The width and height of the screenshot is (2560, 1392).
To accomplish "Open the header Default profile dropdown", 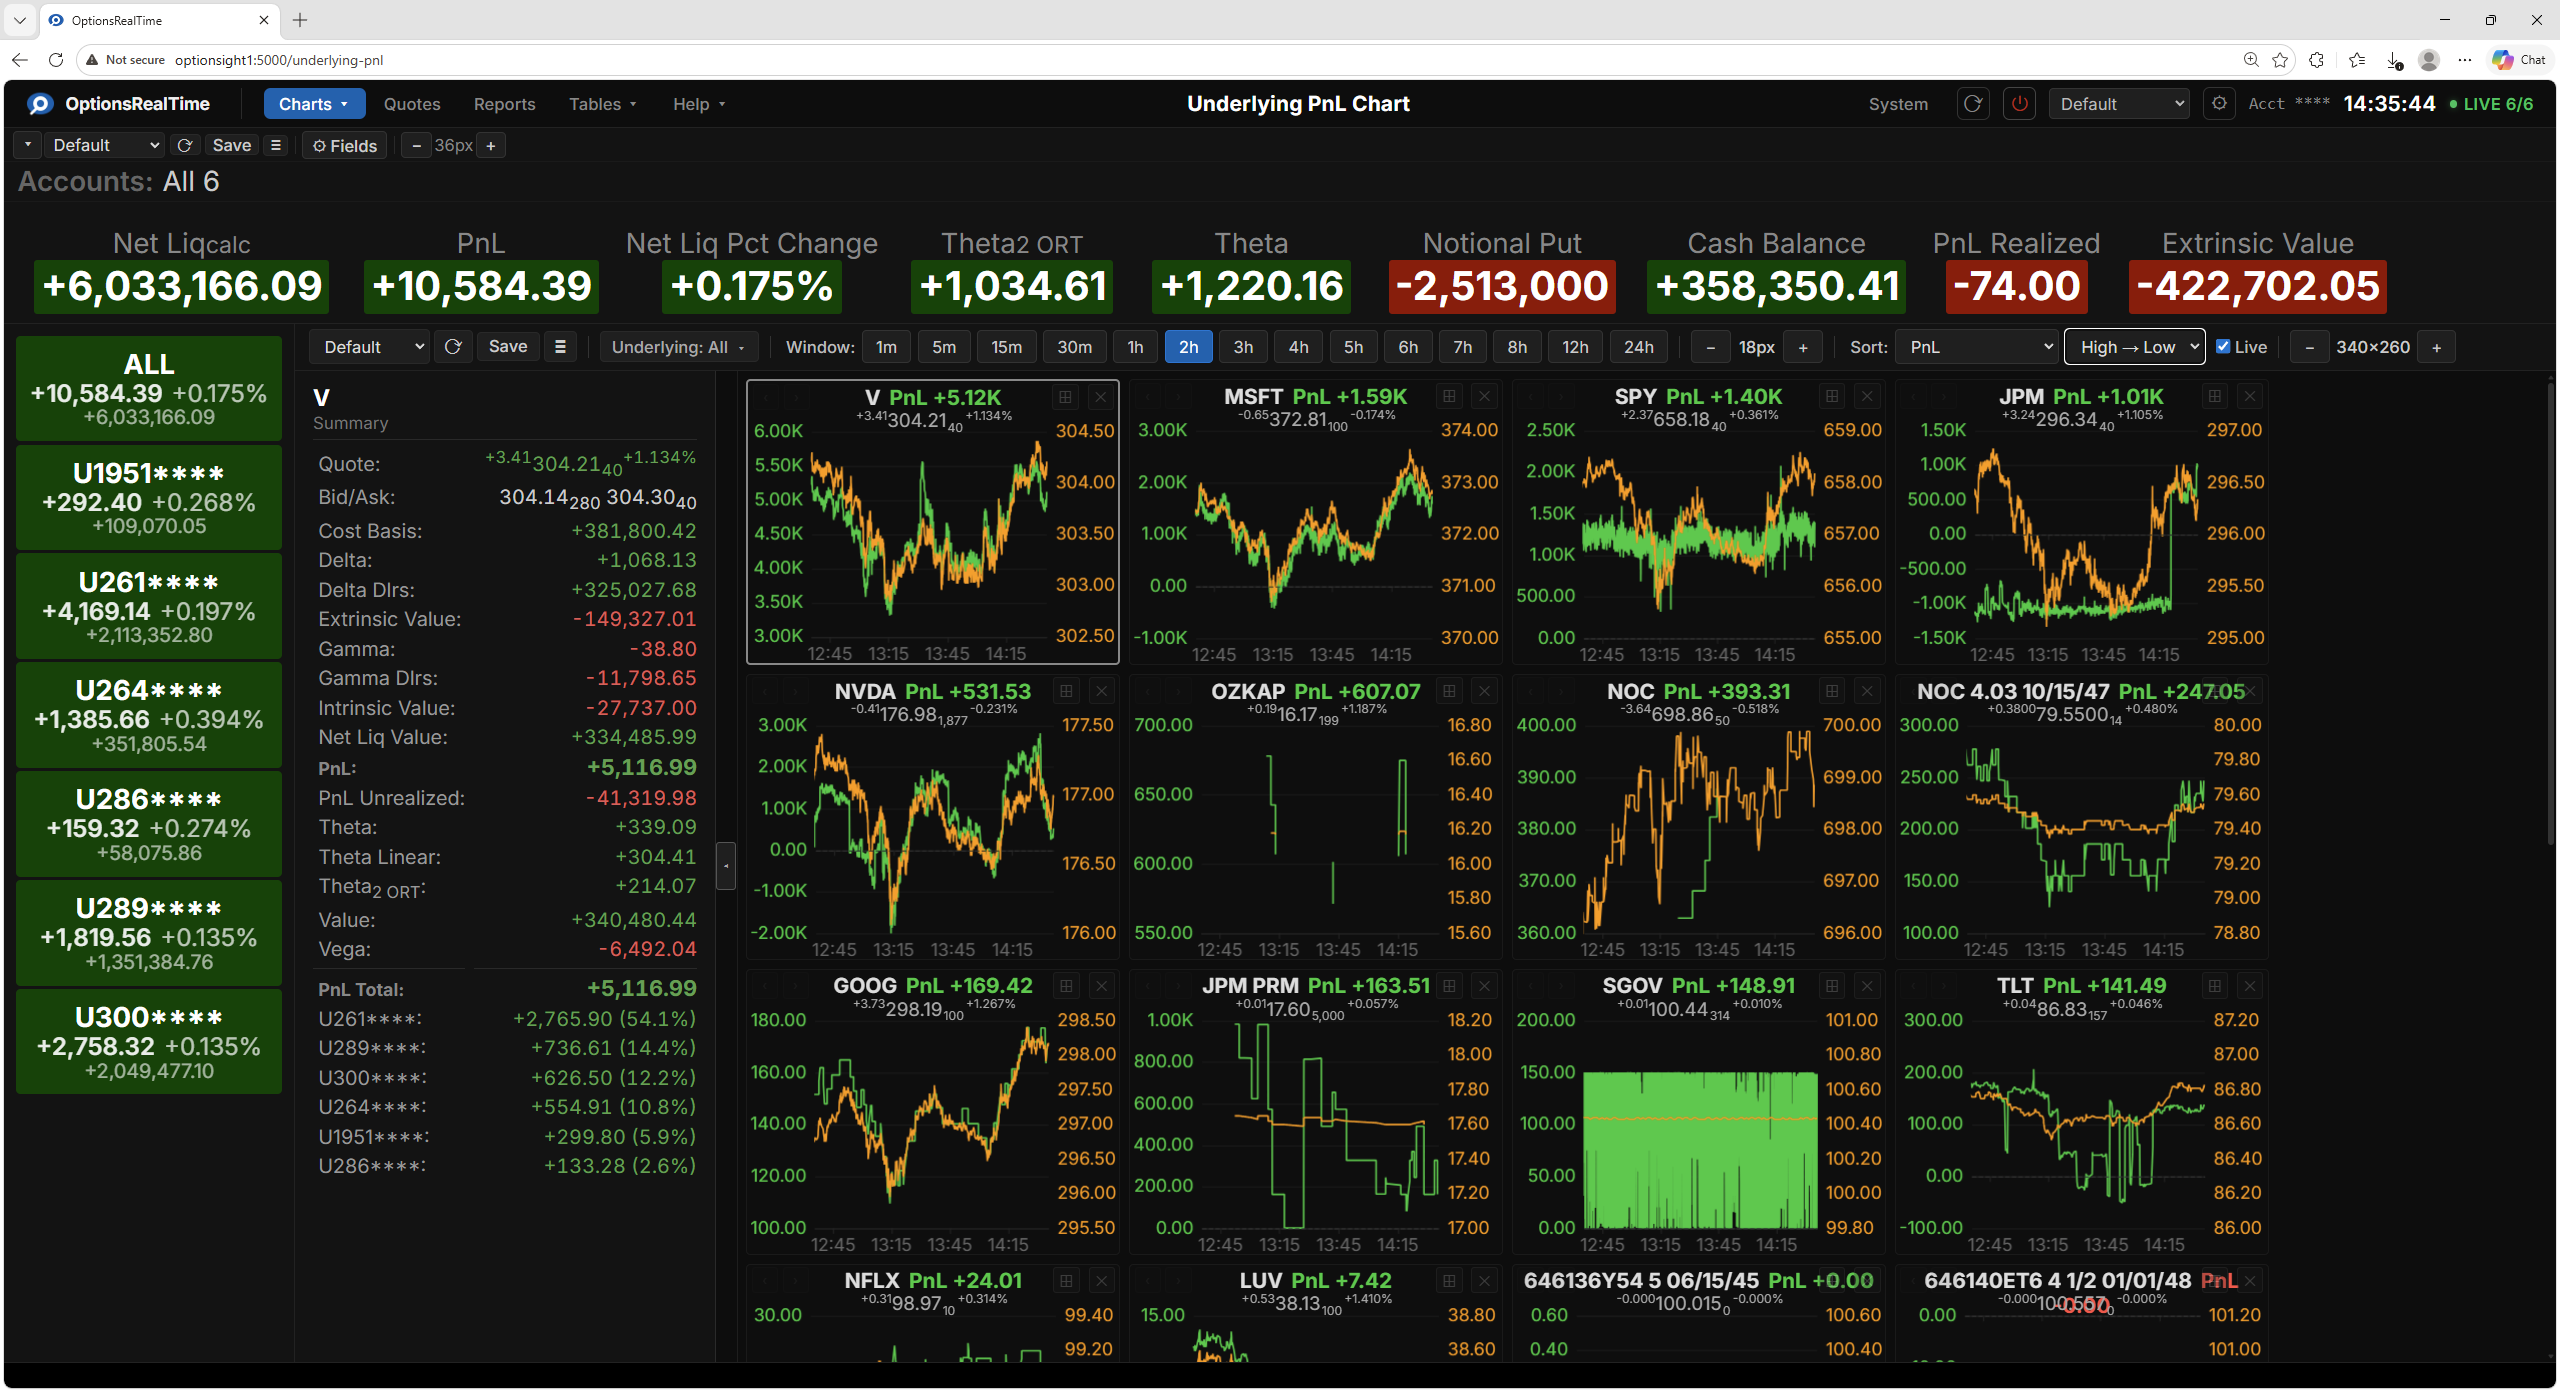I will [x=2119, y=104].
